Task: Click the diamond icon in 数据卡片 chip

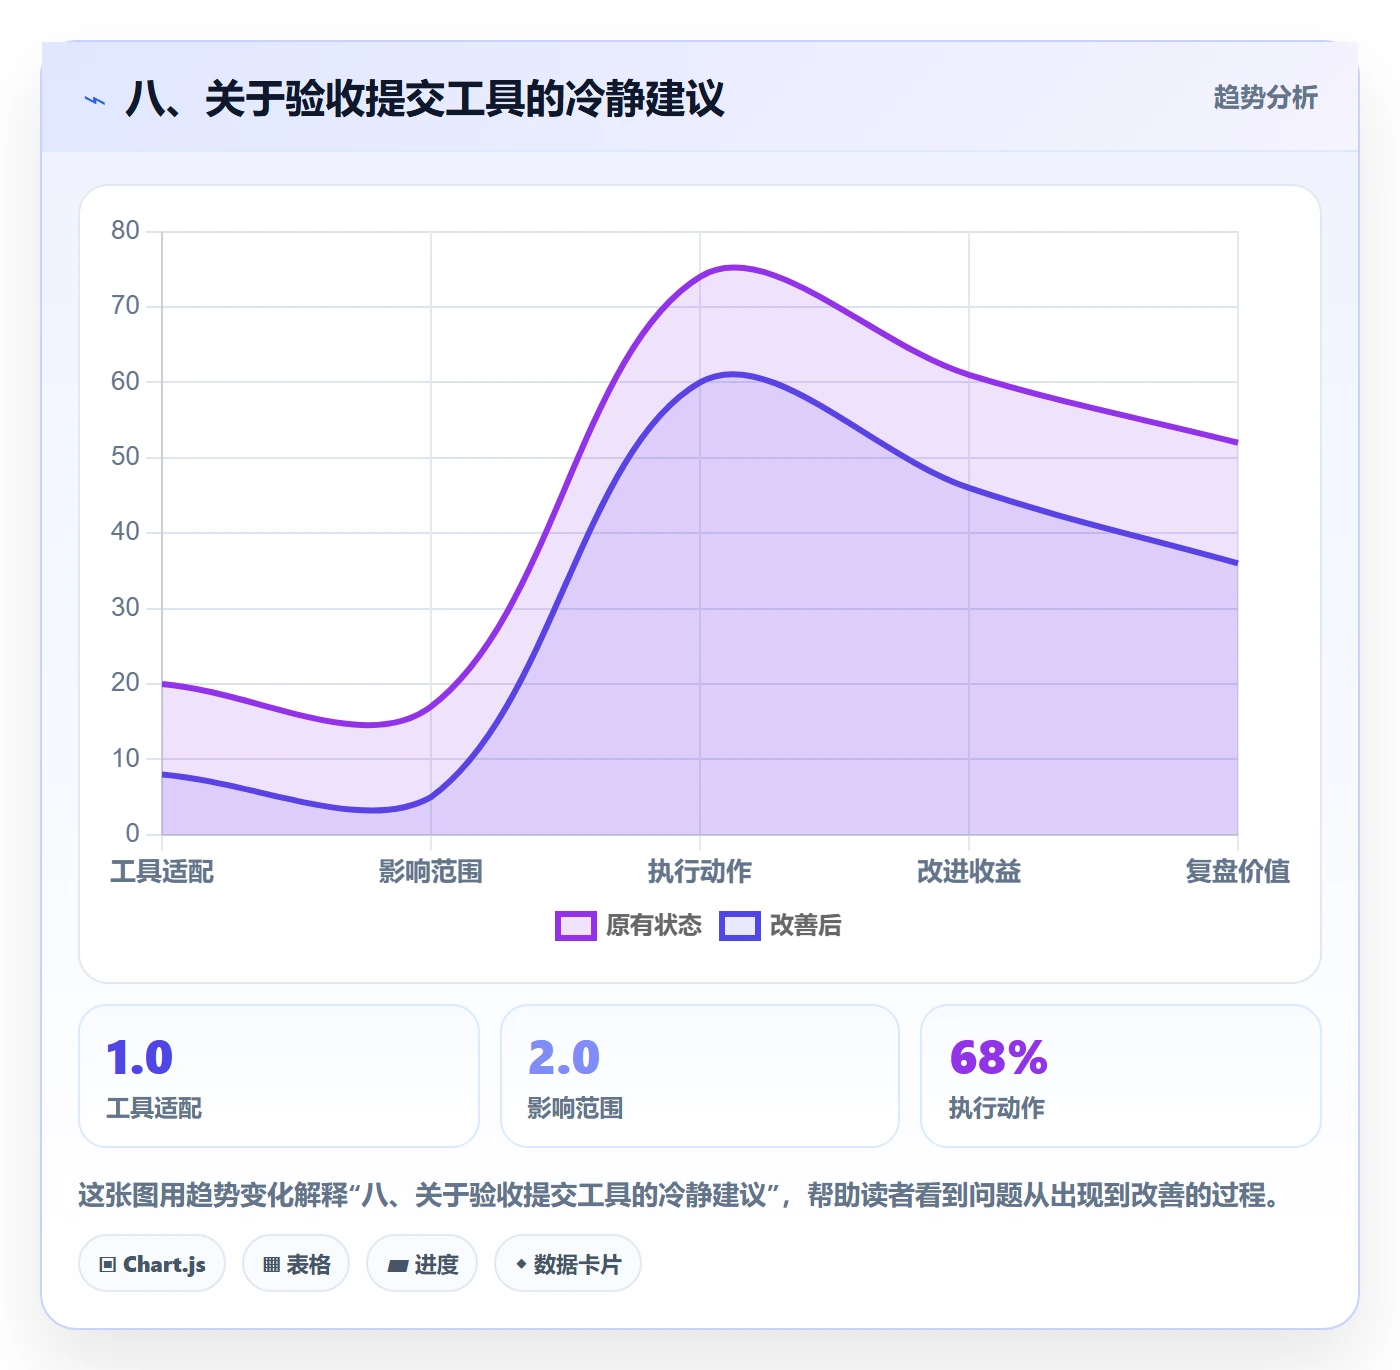Action: tap(521, 1264)
